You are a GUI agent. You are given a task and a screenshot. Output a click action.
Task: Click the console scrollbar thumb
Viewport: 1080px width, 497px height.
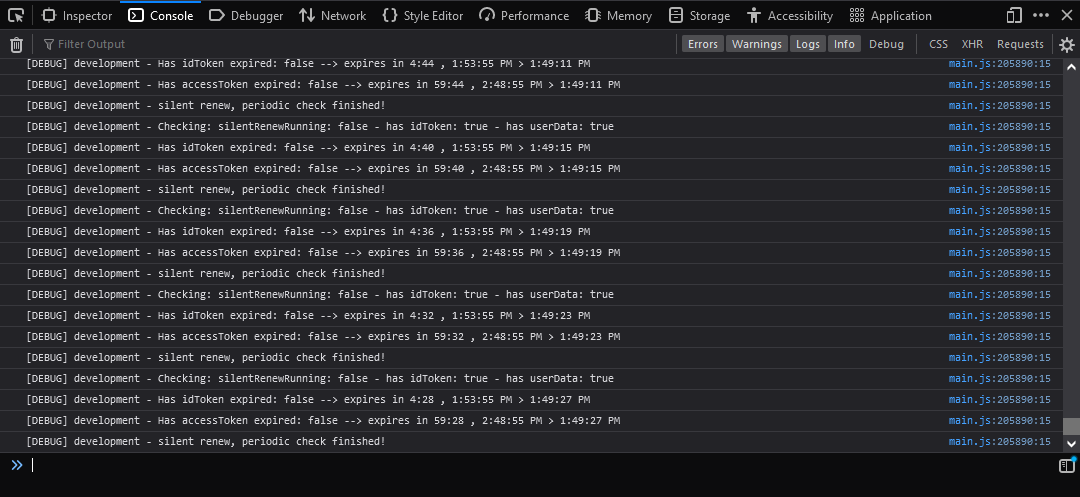tap(1070, 426)
